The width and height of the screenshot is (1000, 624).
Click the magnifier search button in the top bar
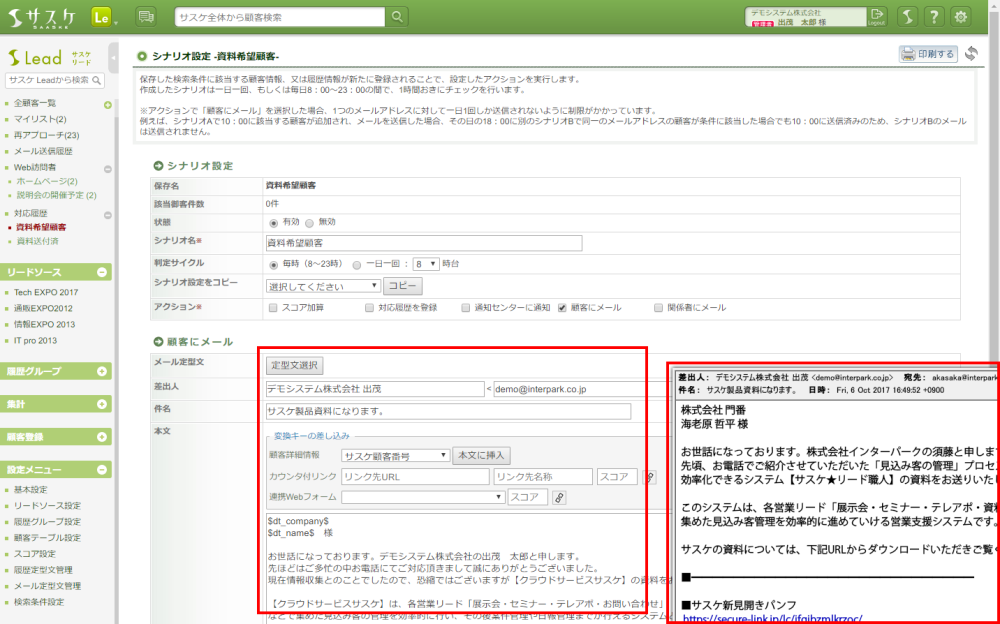click(x=398, y=17)
